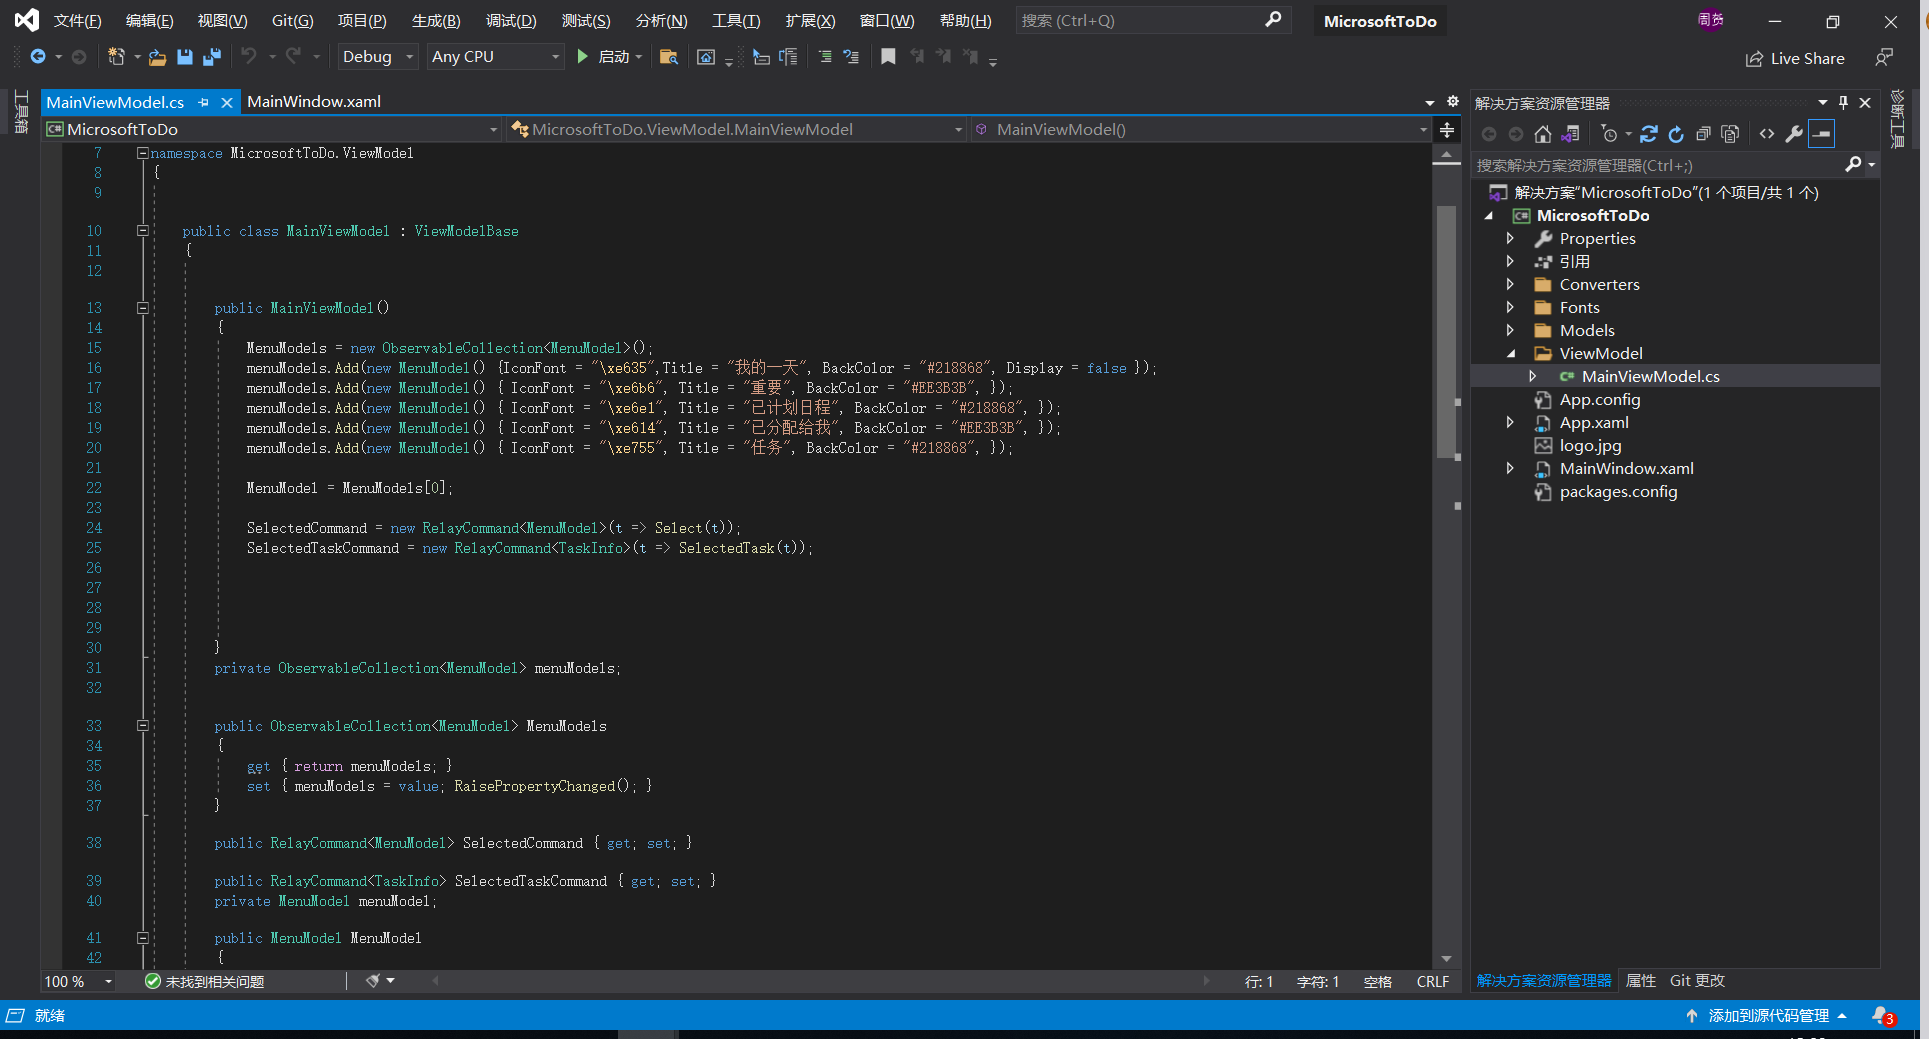This screenshot has width=1929, height=1039.
Task: Refresh the Solution Explorer
Action: point(1675,133)
